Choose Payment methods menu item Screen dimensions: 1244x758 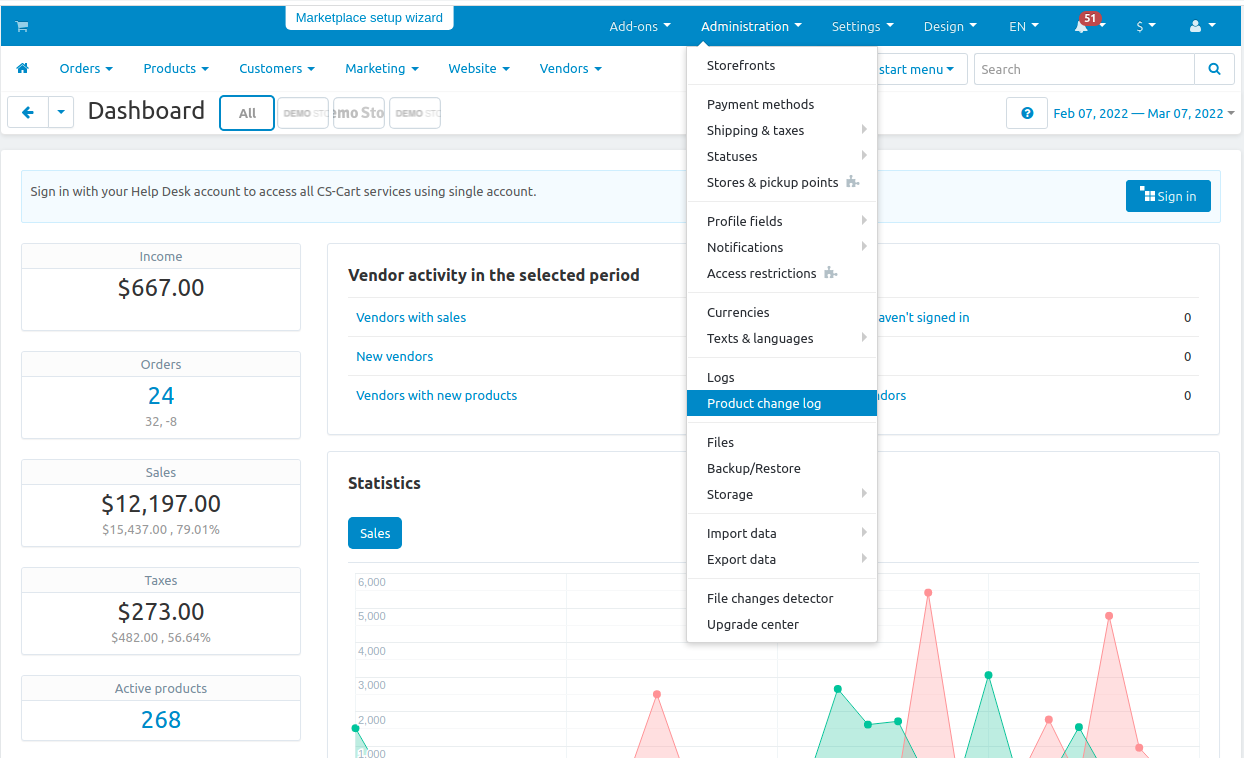[x=782, y=104]
